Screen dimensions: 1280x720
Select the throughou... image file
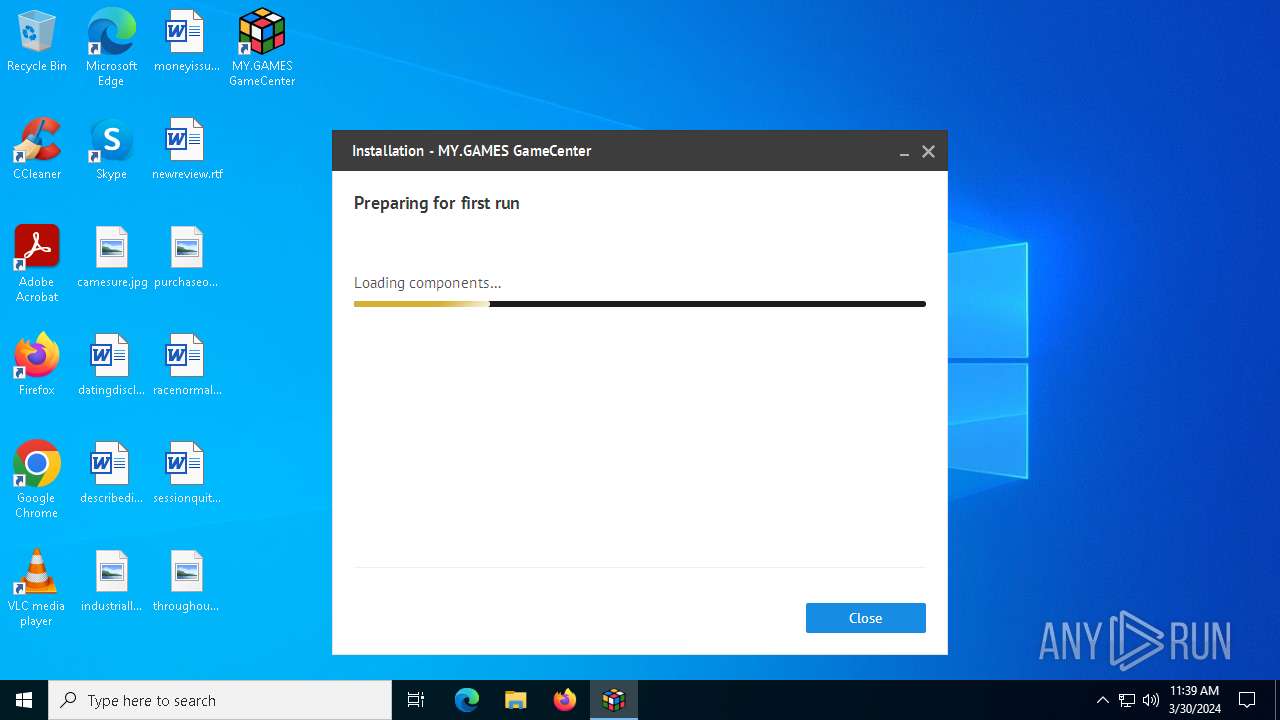186,582
